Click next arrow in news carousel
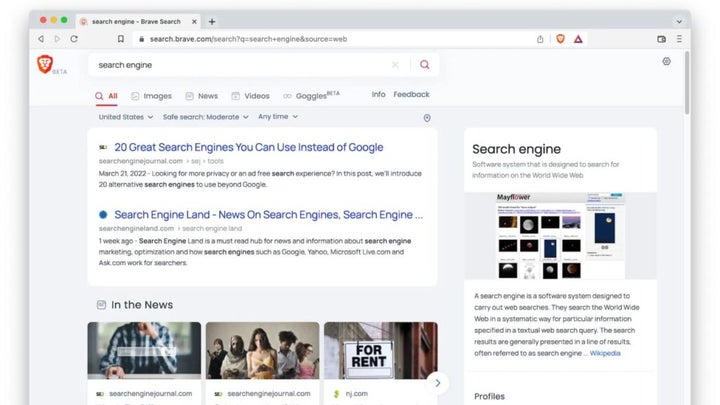 point(436,383)
